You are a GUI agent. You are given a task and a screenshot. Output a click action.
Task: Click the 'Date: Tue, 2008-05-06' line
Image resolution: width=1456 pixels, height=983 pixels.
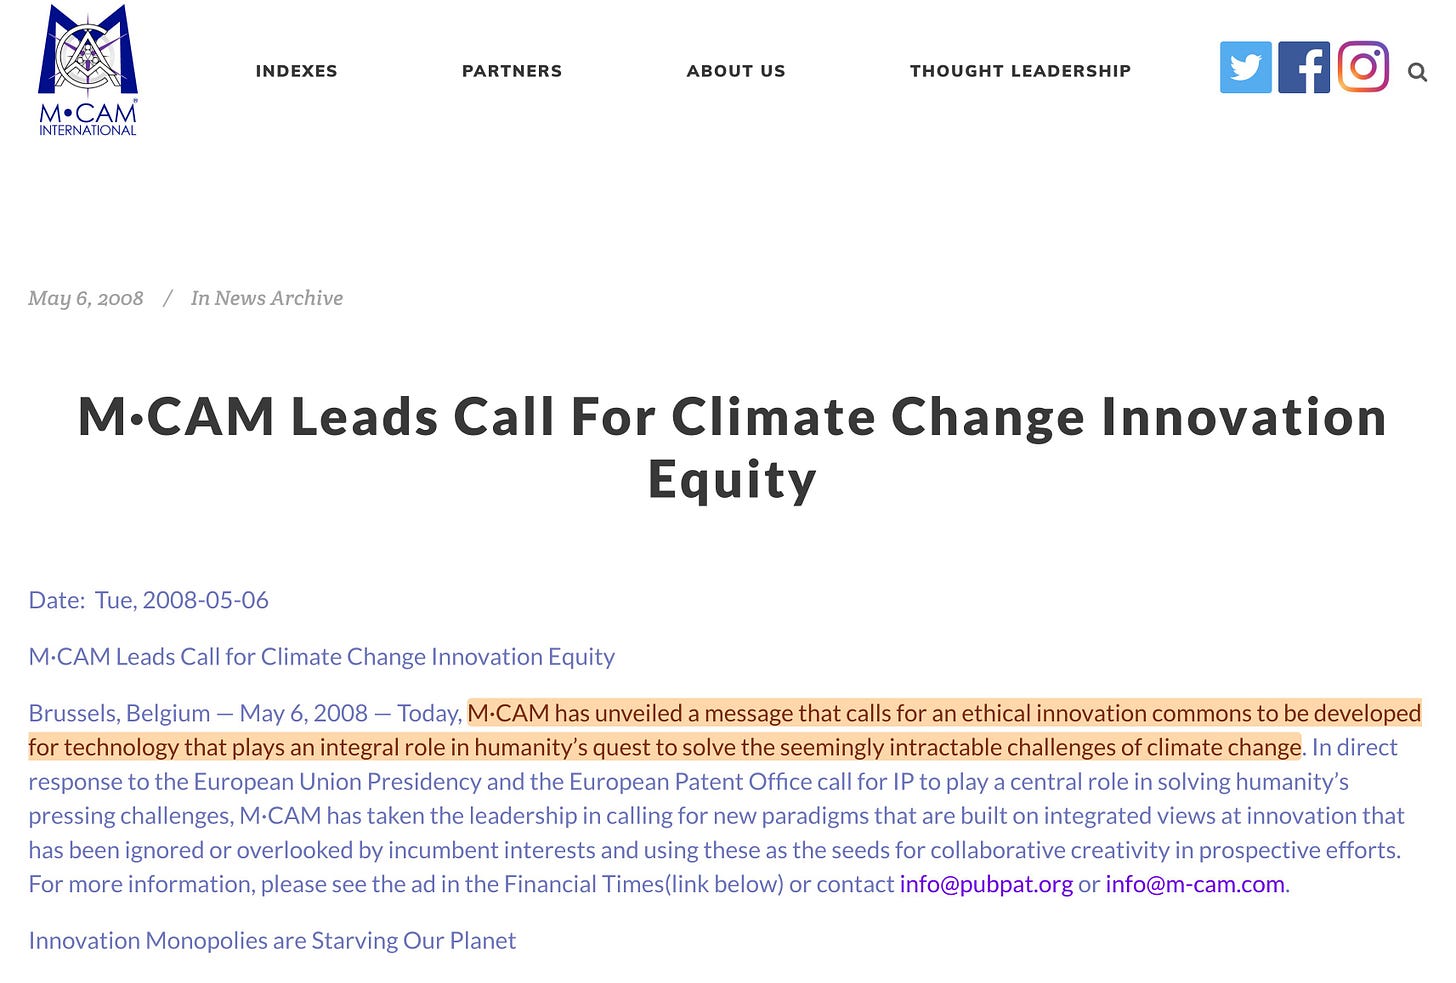[x=148, y=600]
